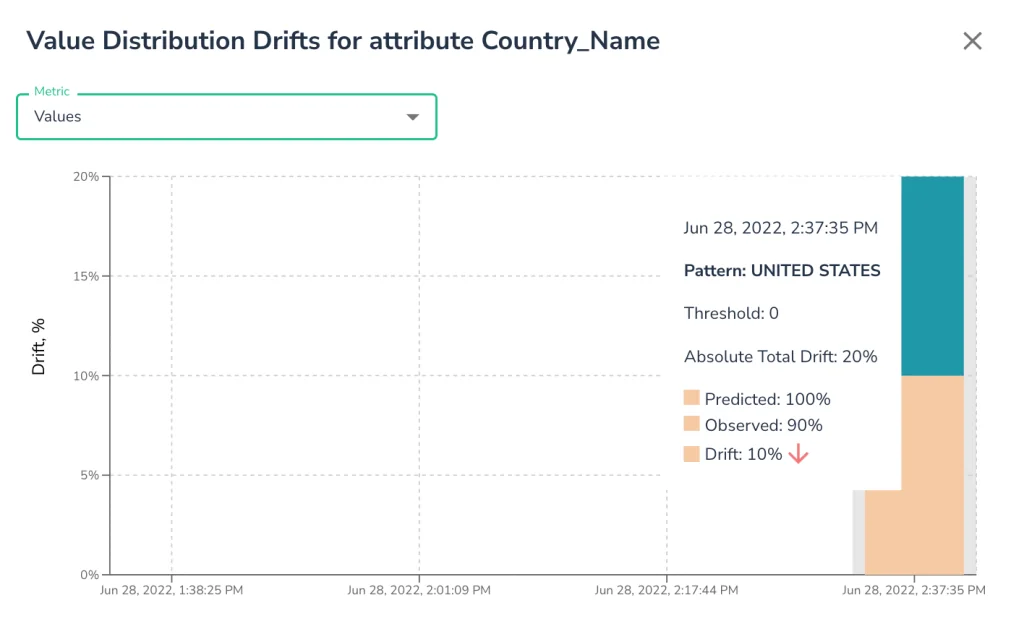This screenshot has height=629, width=1024.
Task: Click the Predicted legend color swatch
Action: pos(692,399)
